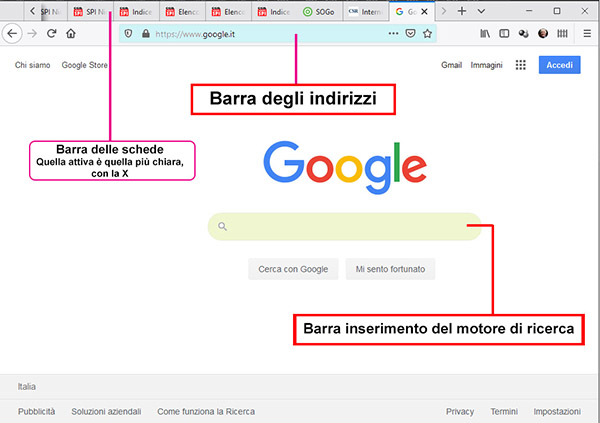Viewport: 600px width, 423px height.
Task: Open the Chi siamo link
Action: (x=33, y=65)
